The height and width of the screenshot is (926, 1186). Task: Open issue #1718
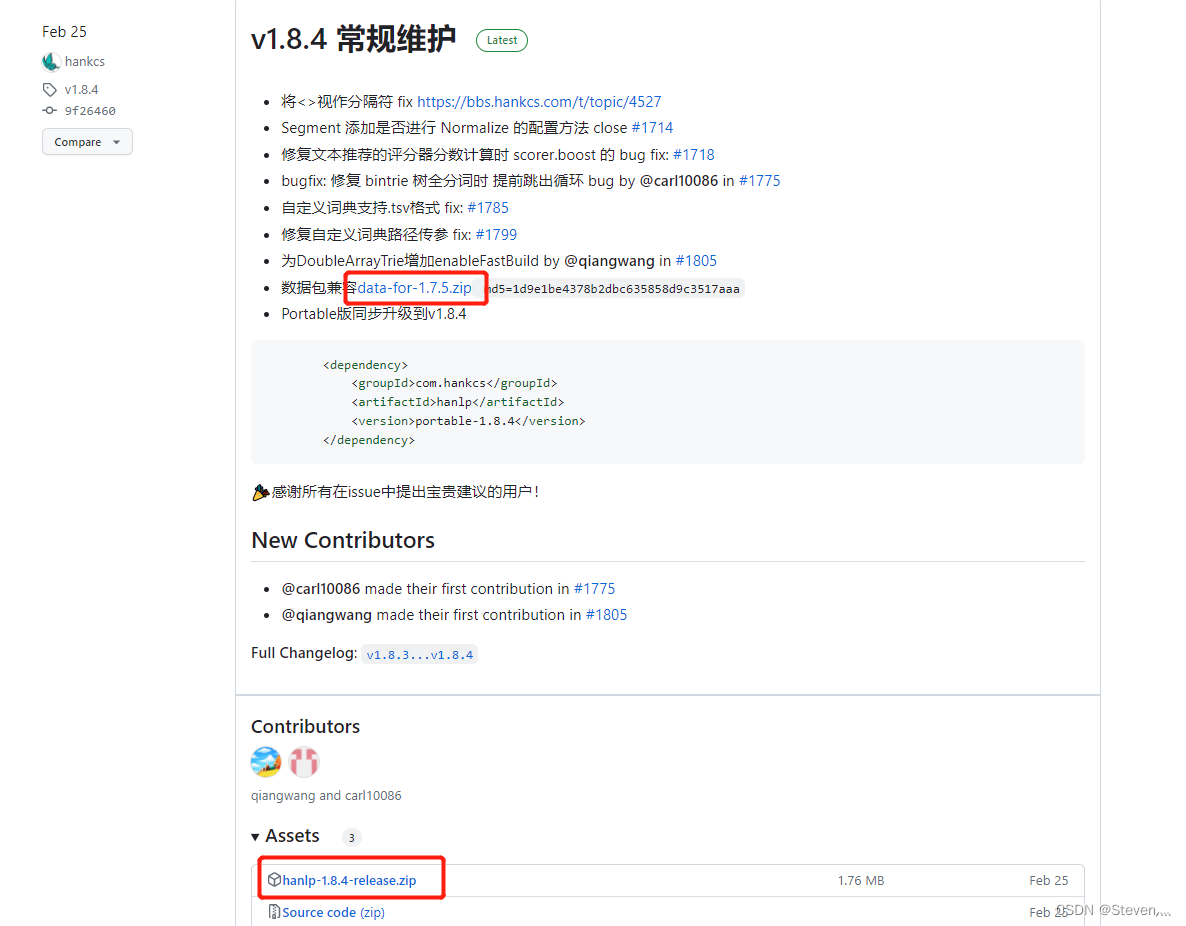click(694, 154)
